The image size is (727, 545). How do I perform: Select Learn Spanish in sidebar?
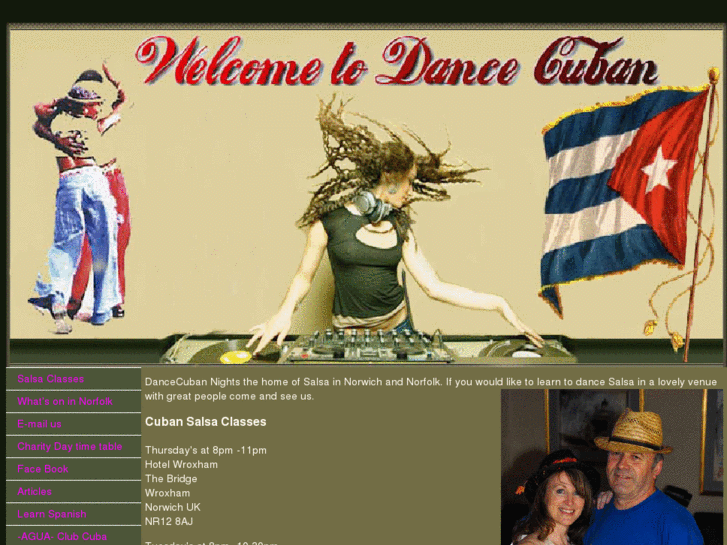point(52,514)
